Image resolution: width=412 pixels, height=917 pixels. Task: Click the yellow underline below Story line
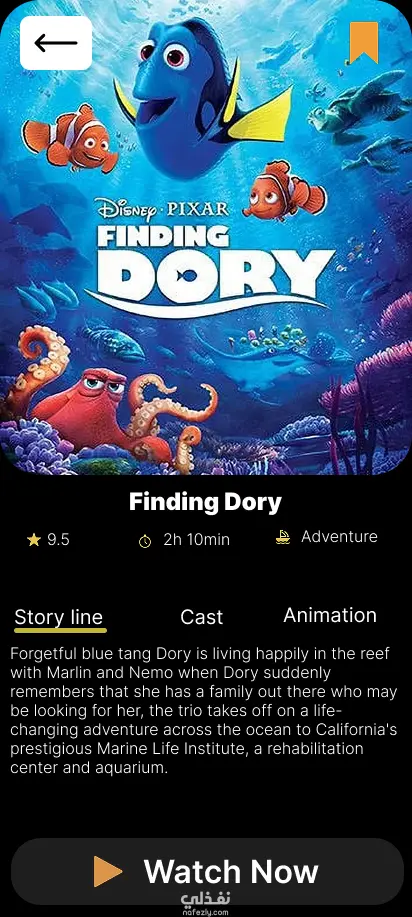coord(60,630)
